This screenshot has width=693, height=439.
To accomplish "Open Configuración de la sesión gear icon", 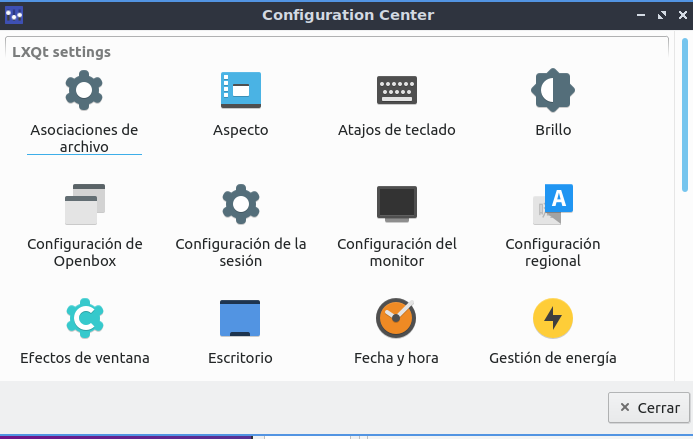I will [x=240, y=204].
